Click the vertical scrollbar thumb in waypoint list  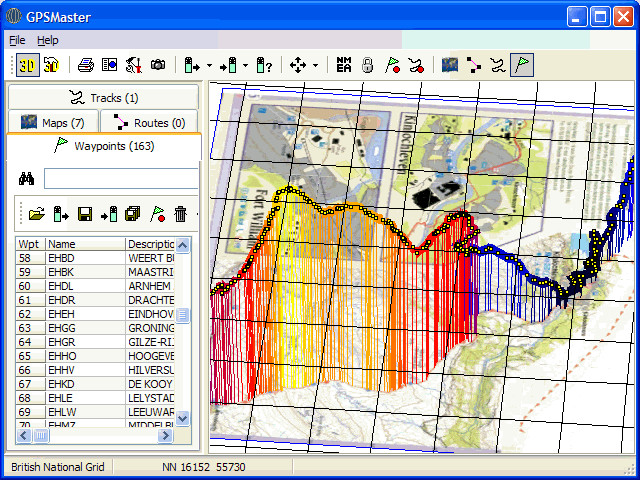coord(182,315)
